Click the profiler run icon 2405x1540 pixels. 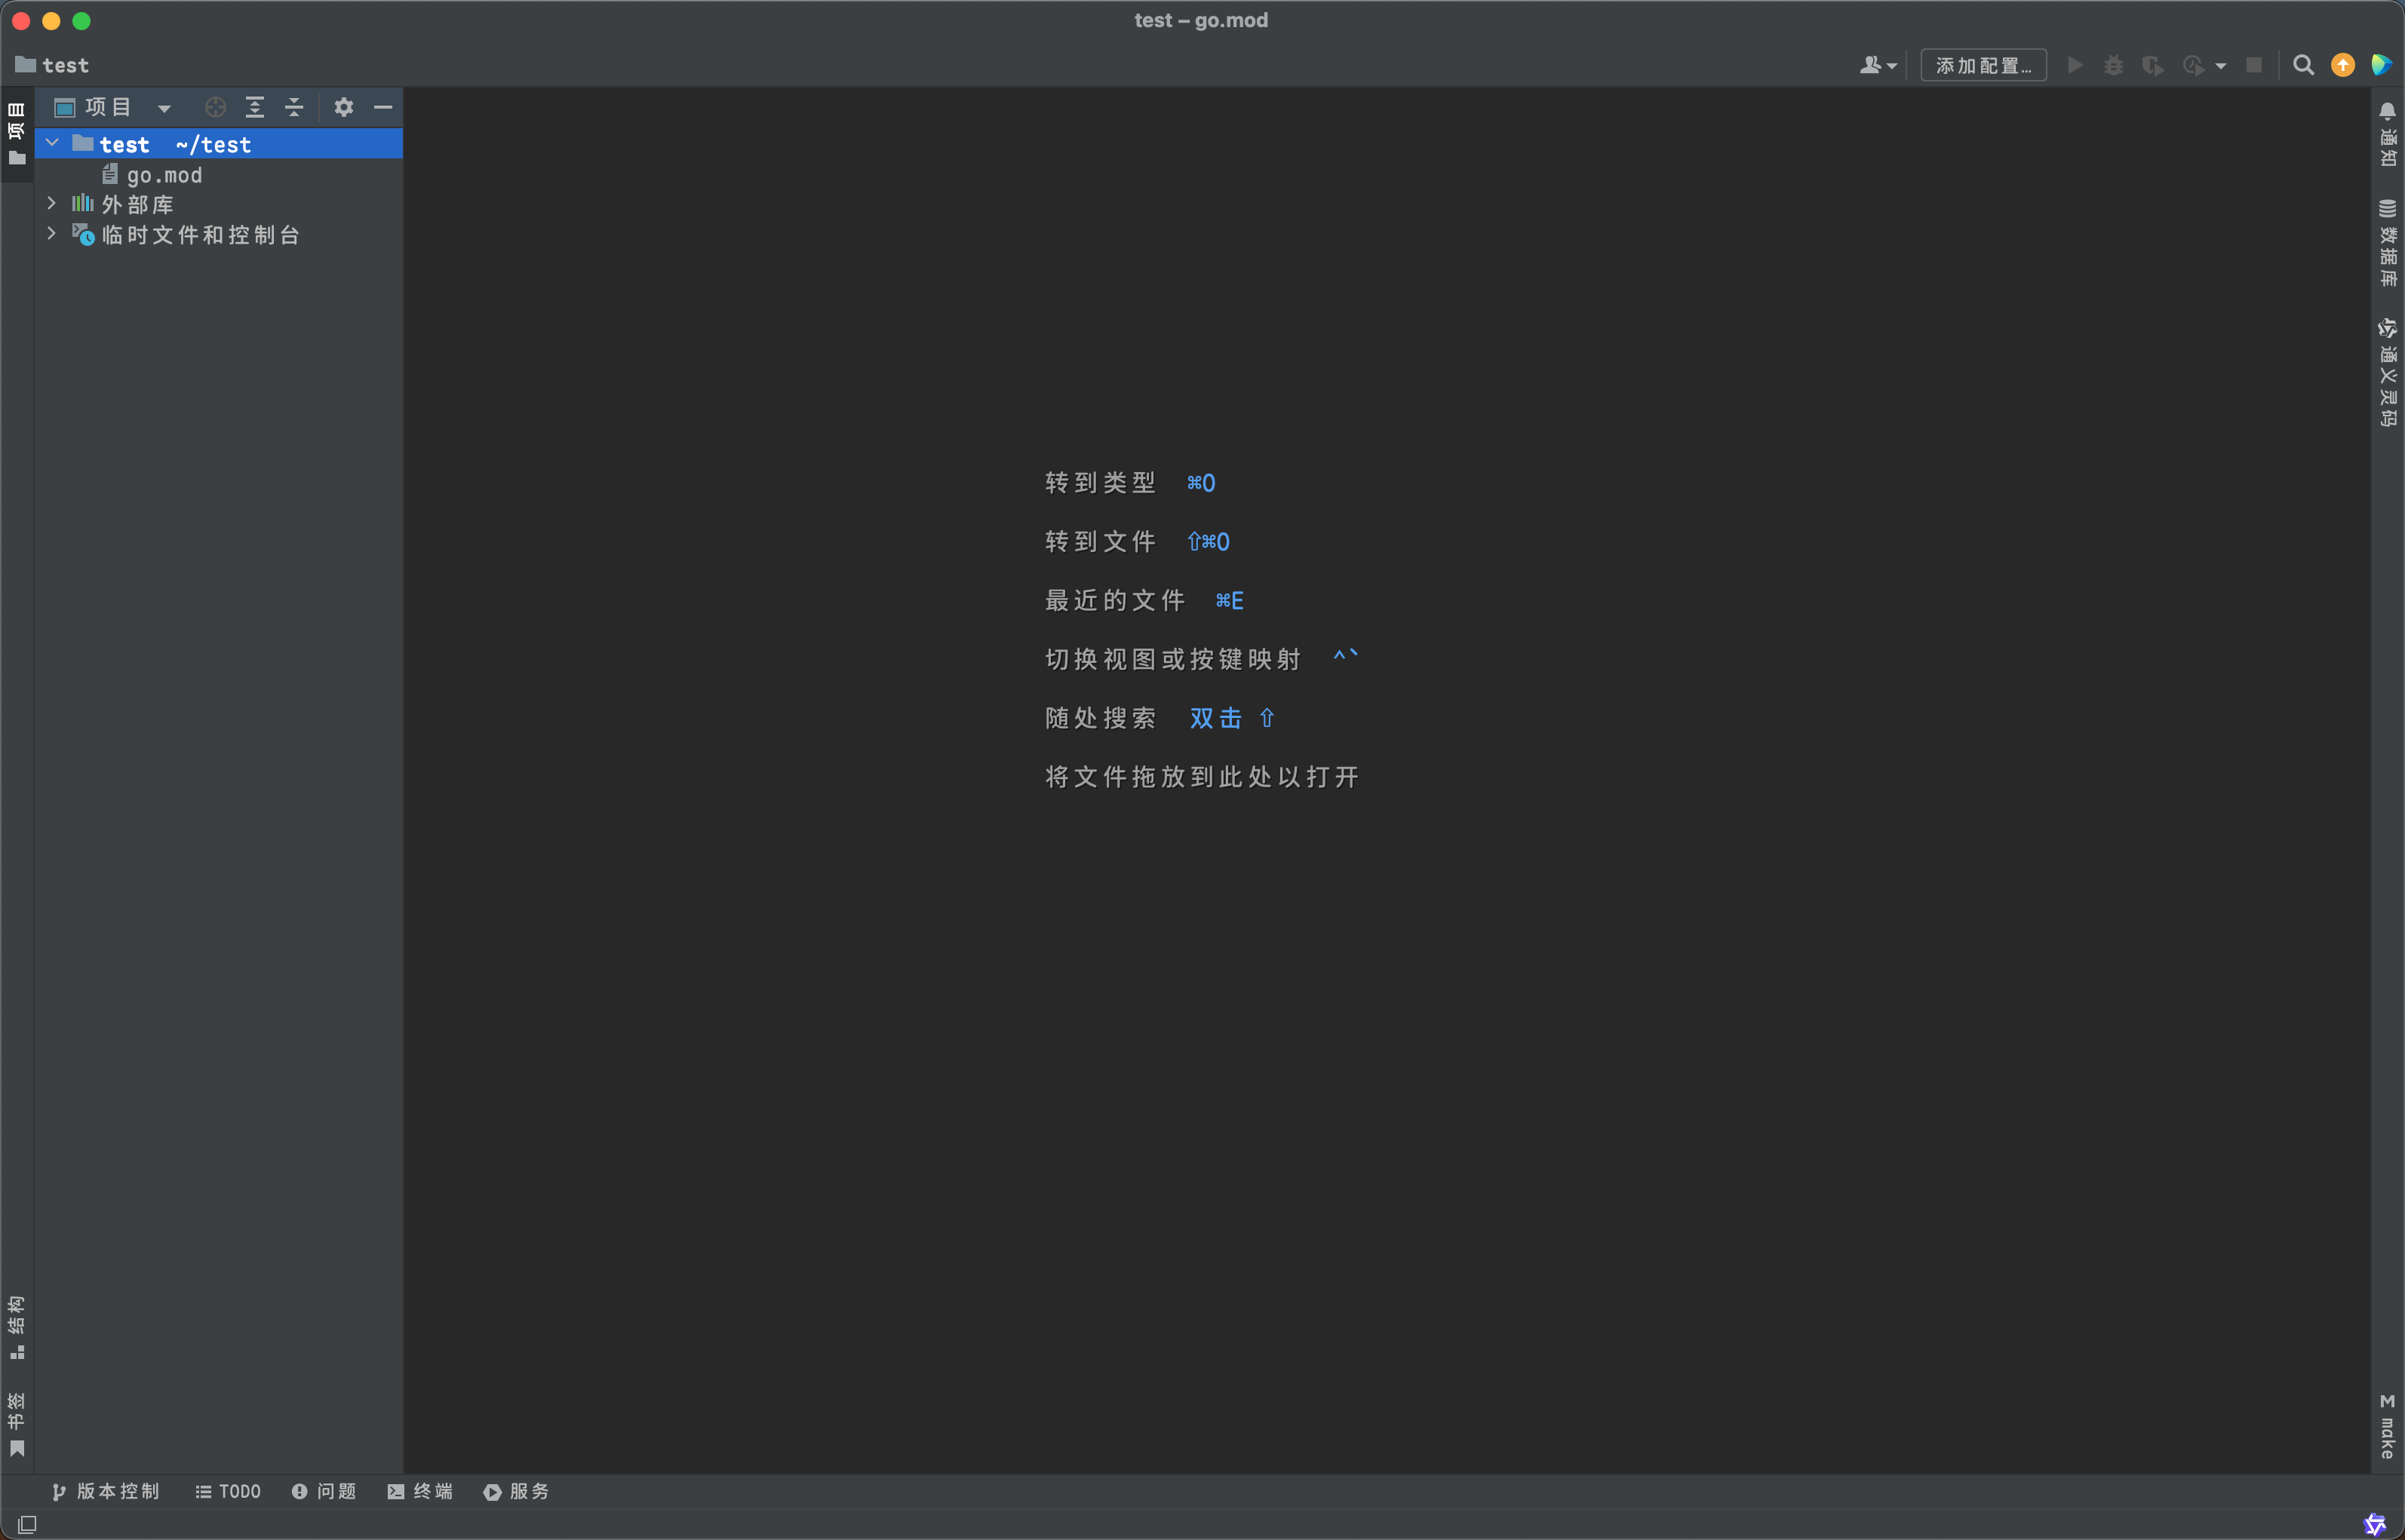click(2193, 65)
